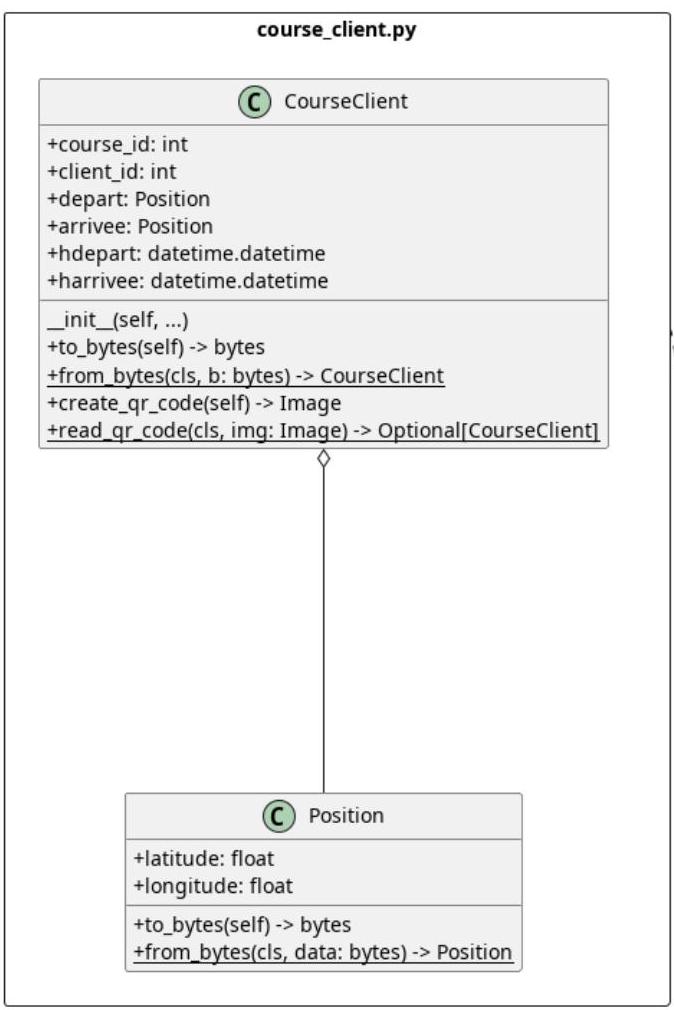The width and height of the screenshot is (674, 1010).
Task: Click the +client_id: int attribute
Action: 111,171
